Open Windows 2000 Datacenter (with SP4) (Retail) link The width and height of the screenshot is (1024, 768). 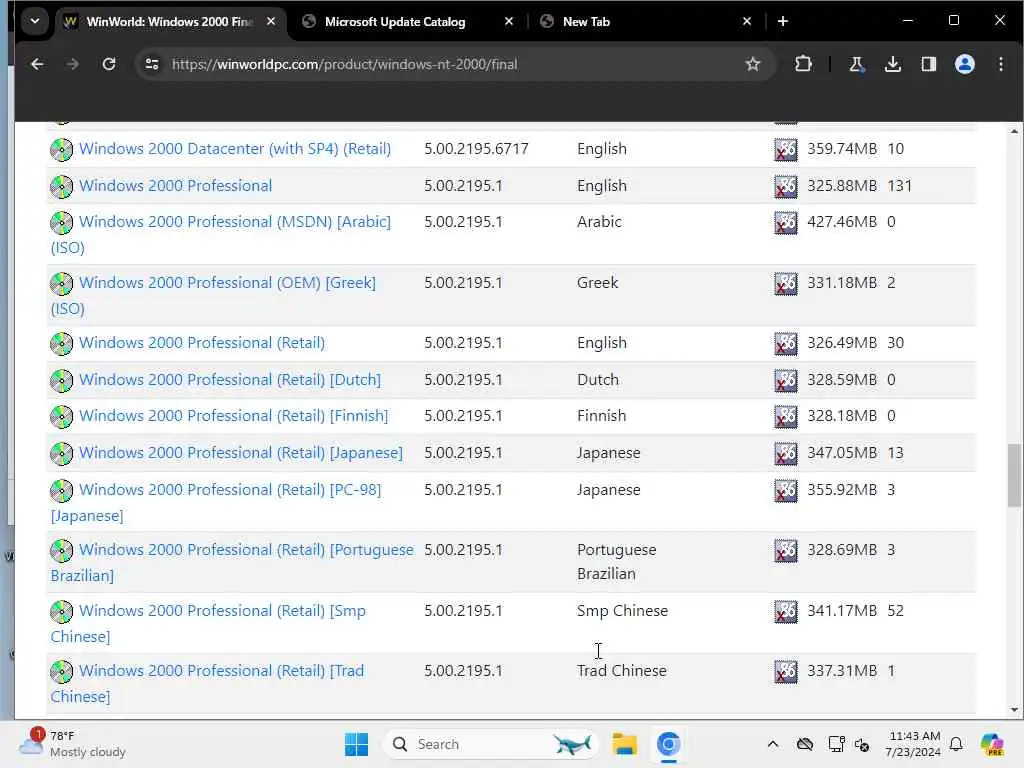coord(234,149)
